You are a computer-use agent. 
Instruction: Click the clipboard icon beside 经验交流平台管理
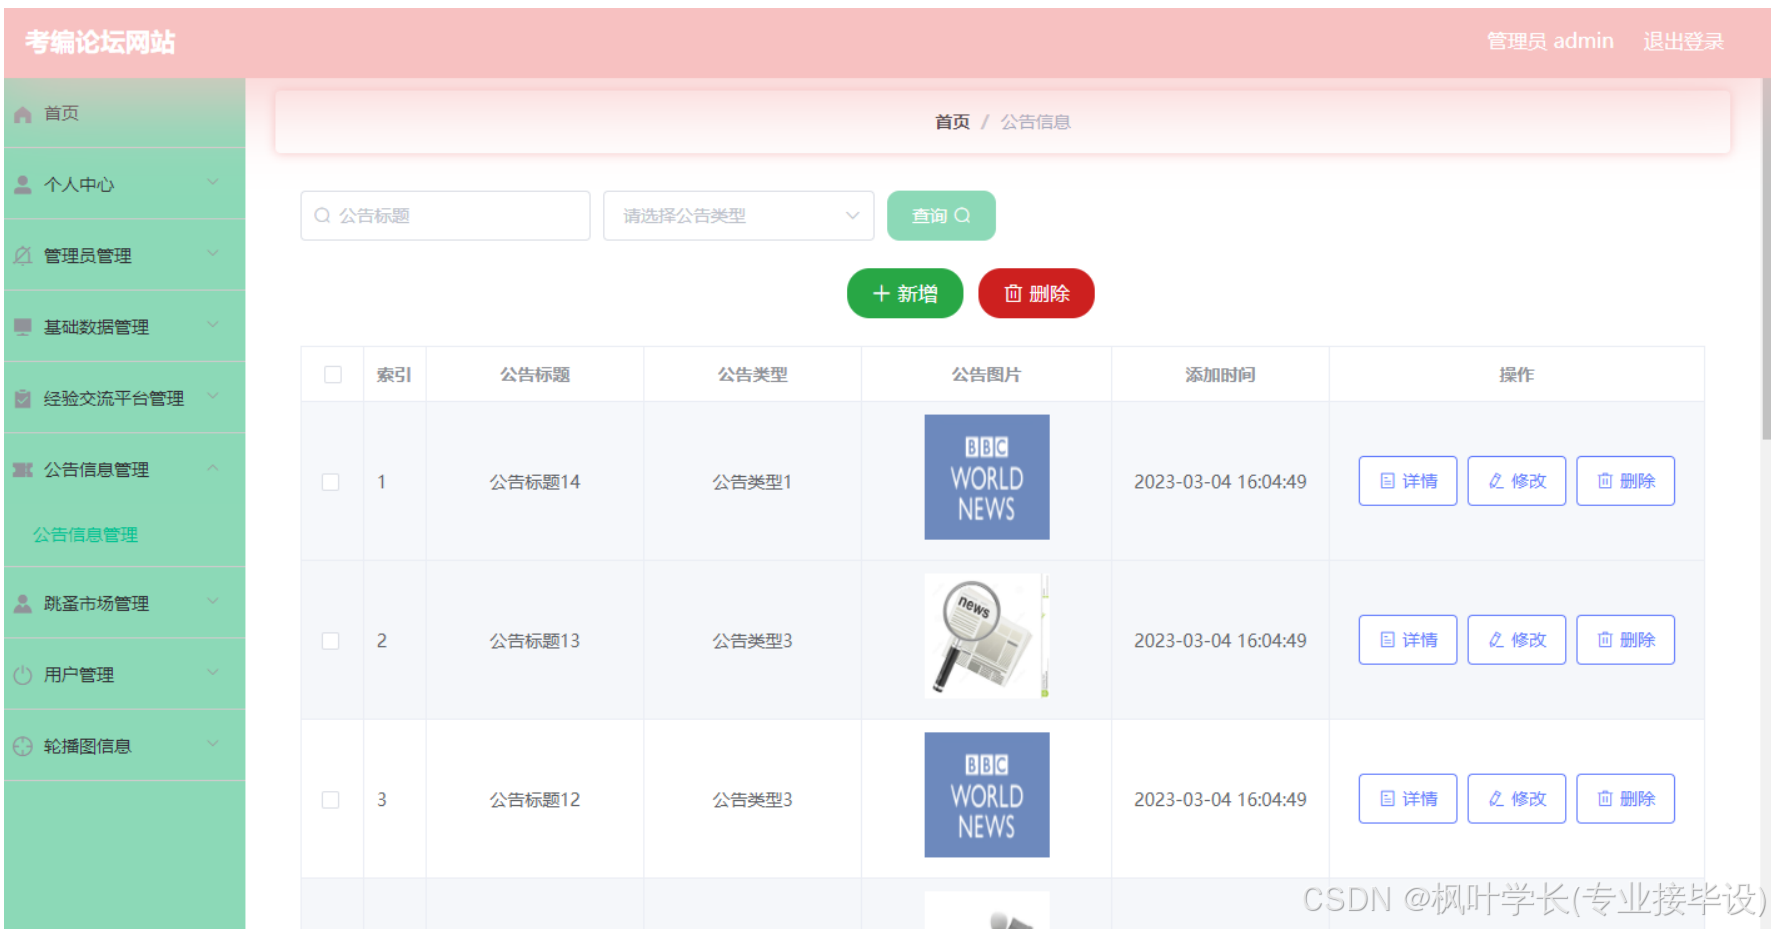[x=23, y=398]
